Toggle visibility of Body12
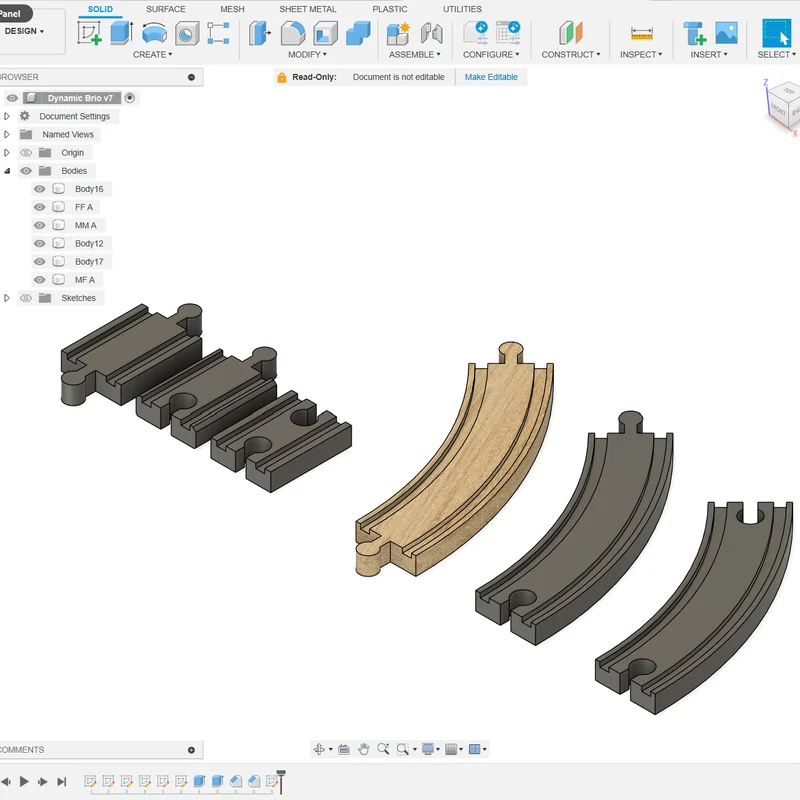 (x=39, y=243)
